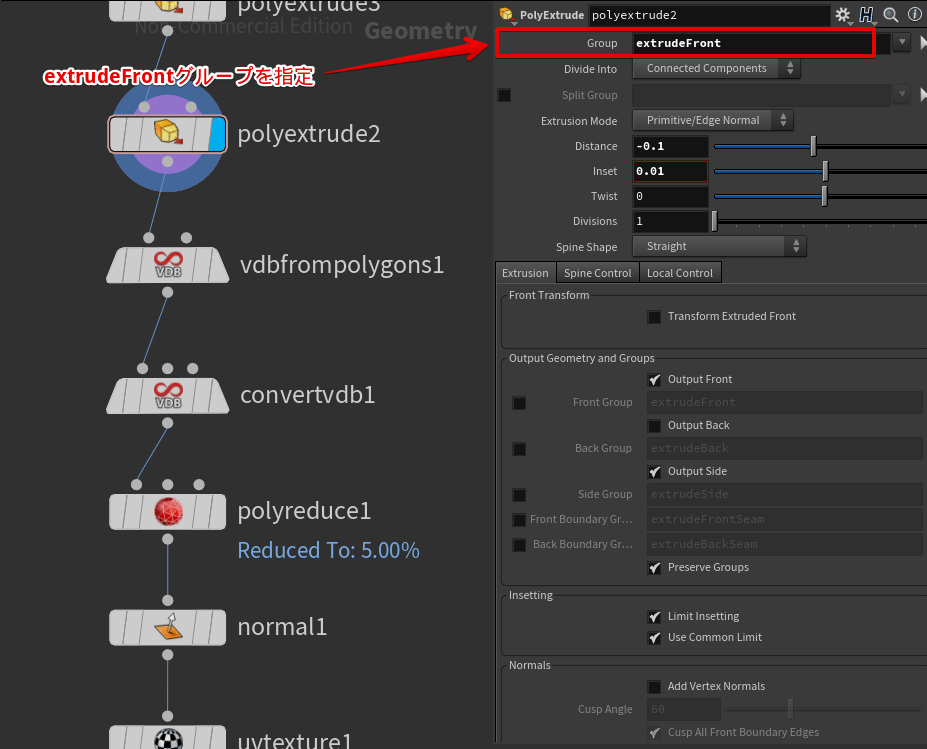Open the Split Group dropdown arrow

point(902,93)
